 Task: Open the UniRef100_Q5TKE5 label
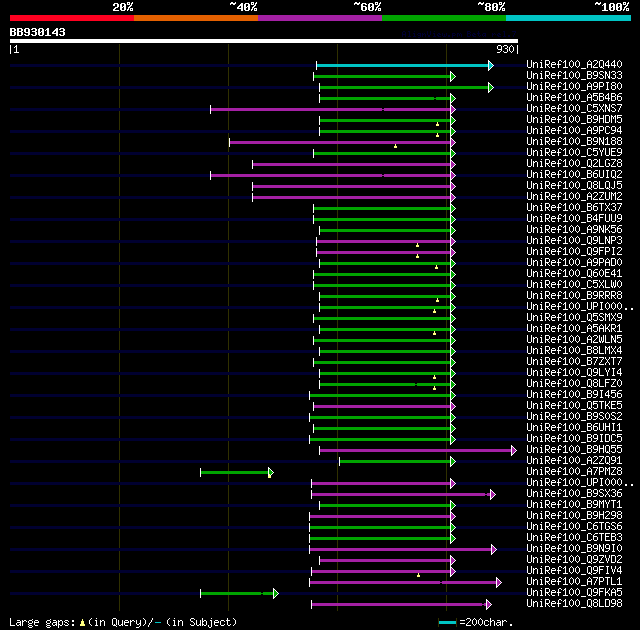click(574, 406)
